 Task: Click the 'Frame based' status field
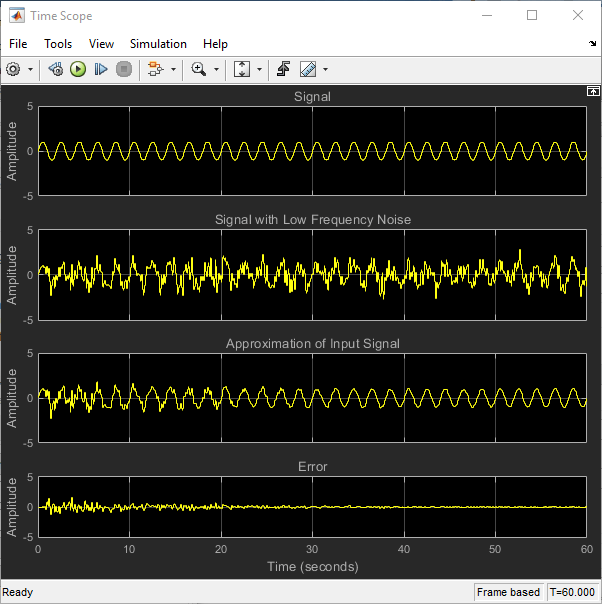pos(508,592)
